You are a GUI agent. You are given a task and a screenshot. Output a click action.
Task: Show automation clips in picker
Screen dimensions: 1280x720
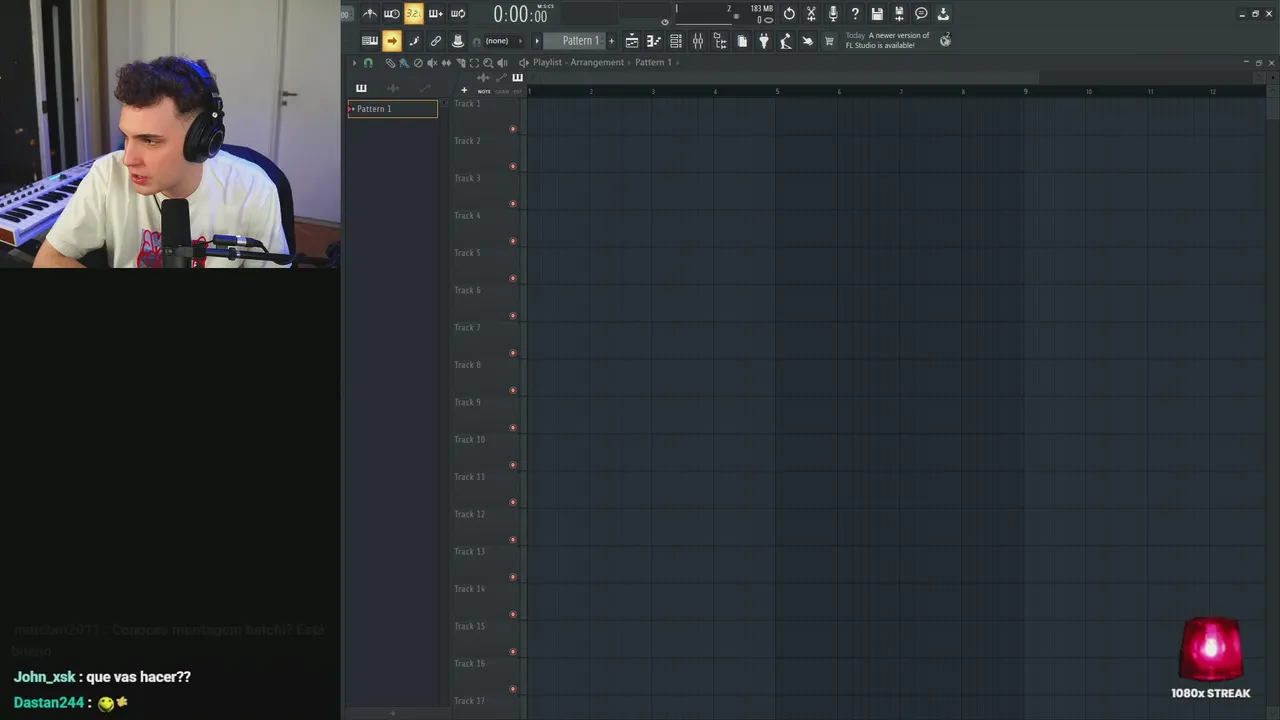(425, 88)
